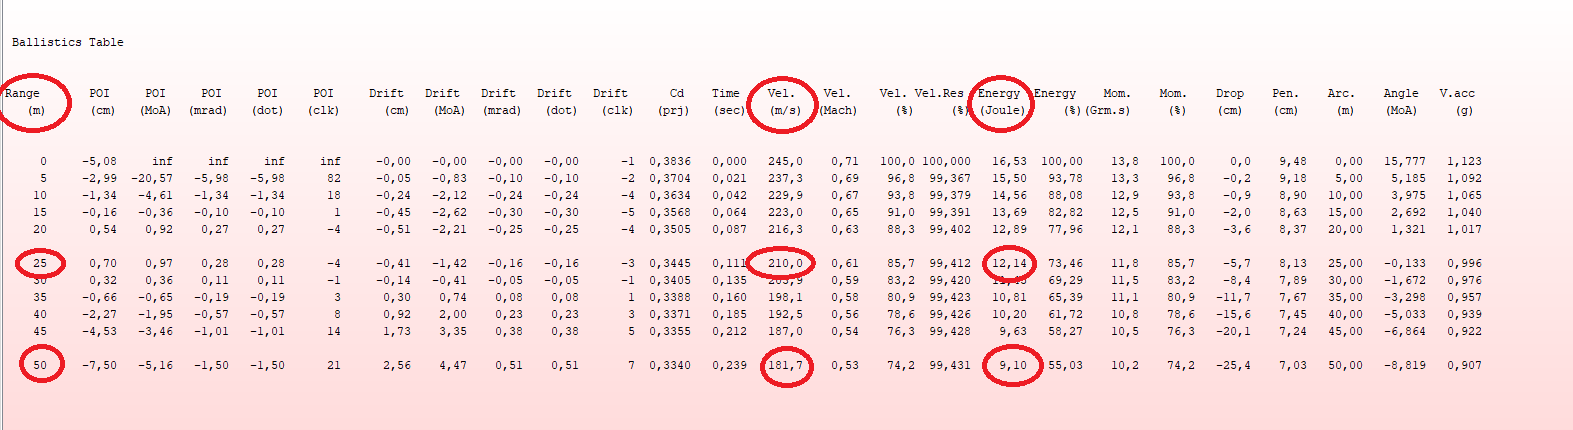Click the POI (cm) column header
This screenshot has height=430, width=1573.
tap(101, 101)
